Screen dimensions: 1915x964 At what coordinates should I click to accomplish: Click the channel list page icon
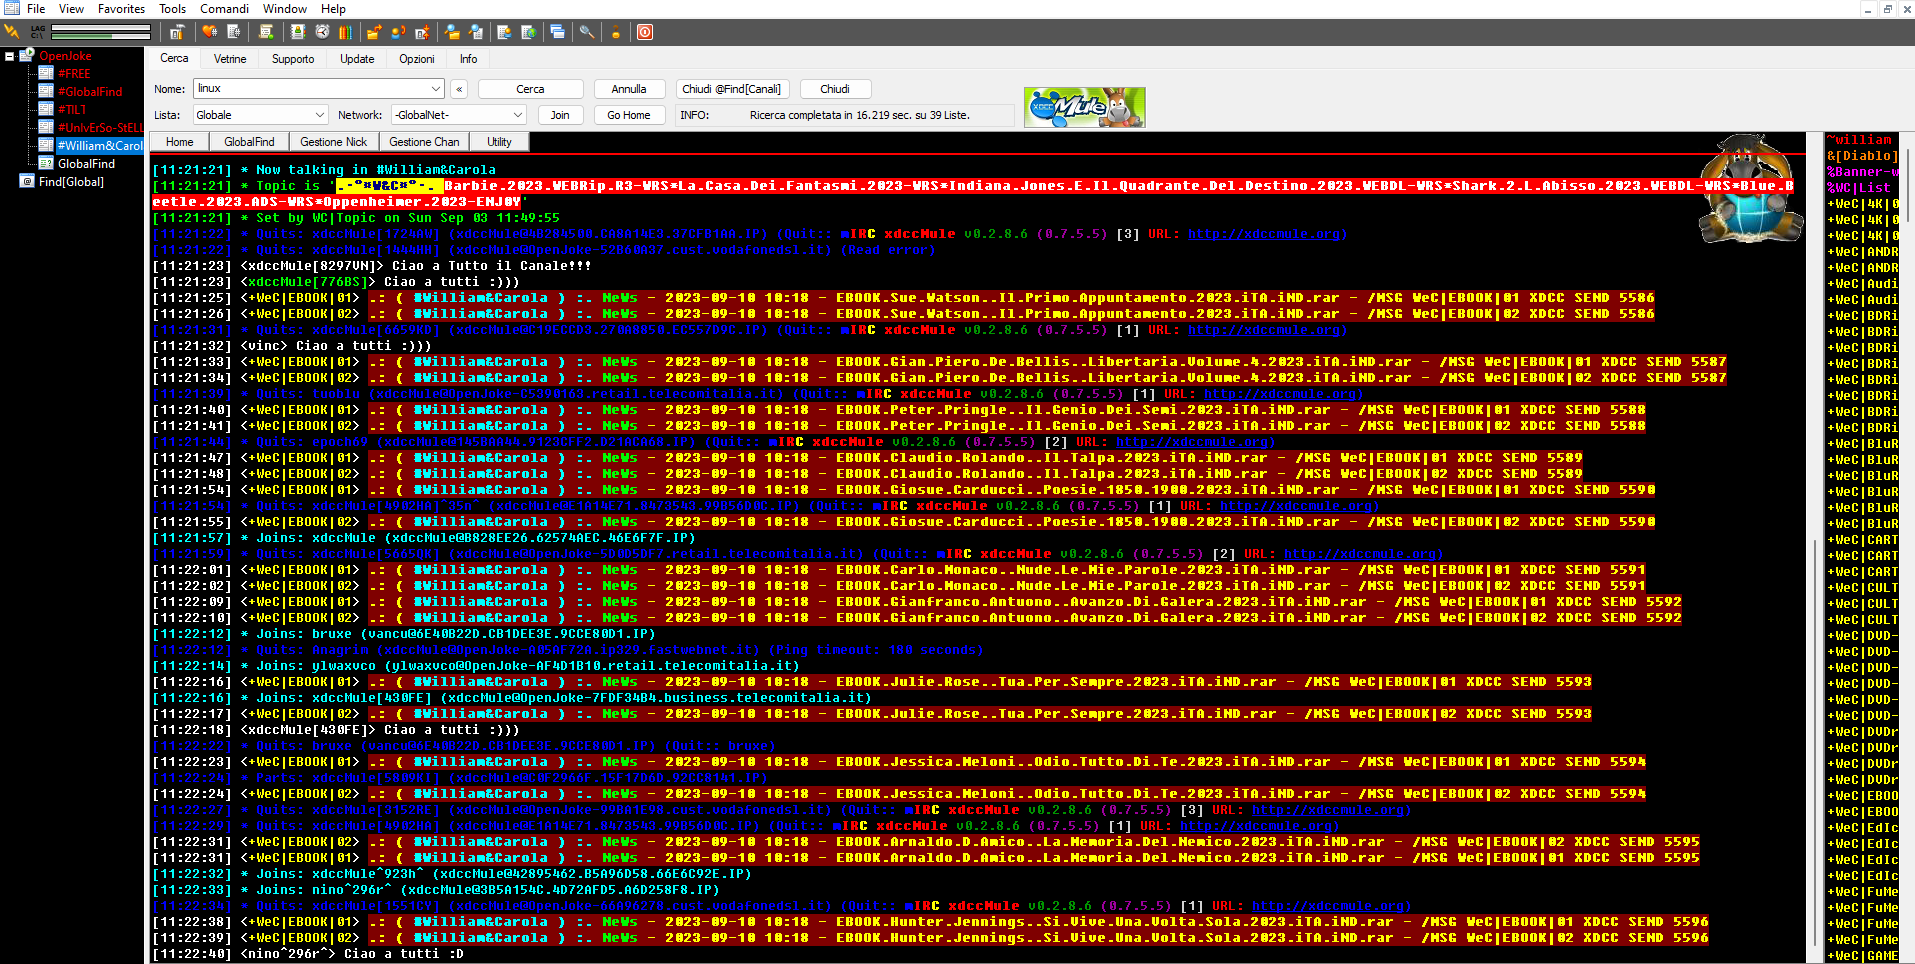click(233, 32)
